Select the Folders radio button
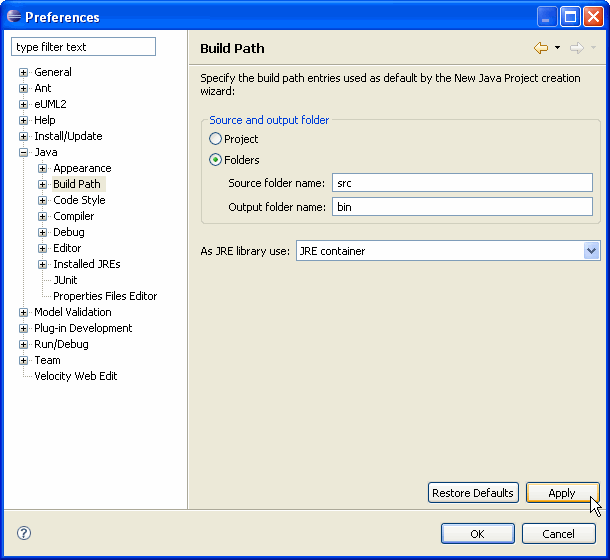610x560 pixels. 215,160
